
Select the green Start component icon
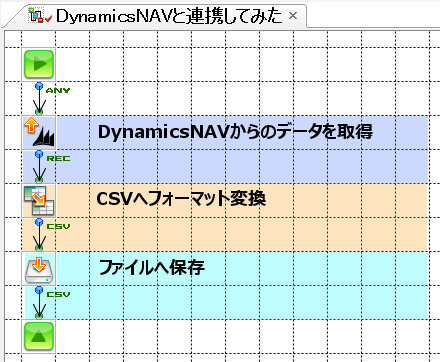click(39, 64)
